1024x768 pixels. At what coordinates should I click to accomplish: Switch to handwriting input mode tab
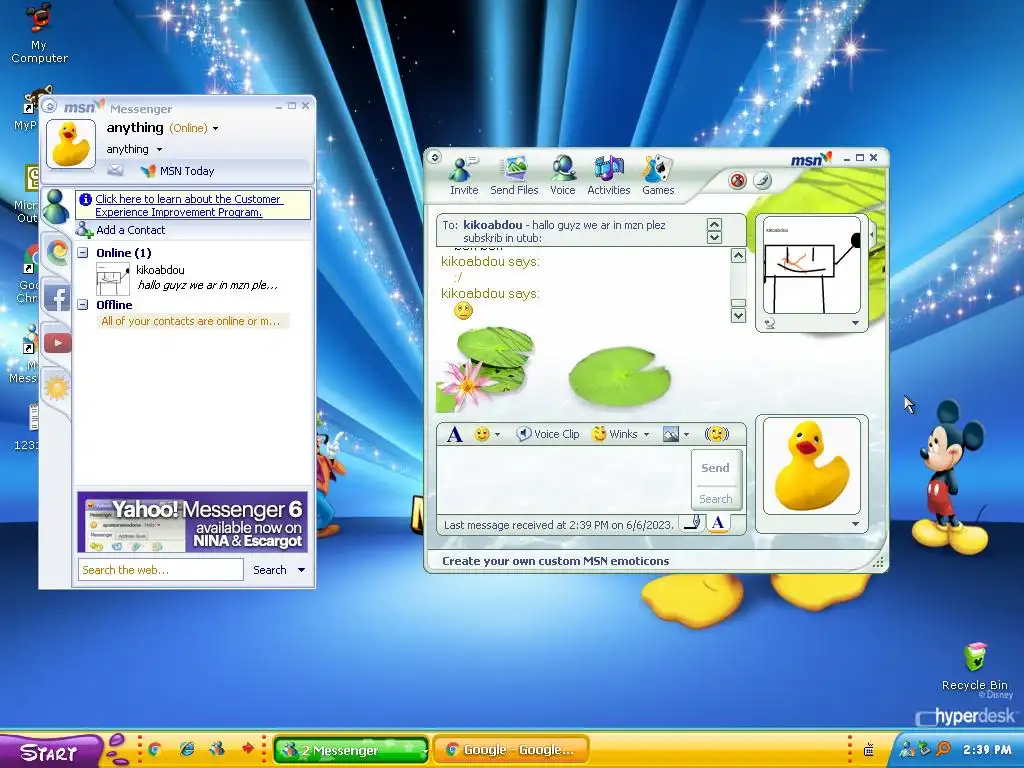pos(693,522)
